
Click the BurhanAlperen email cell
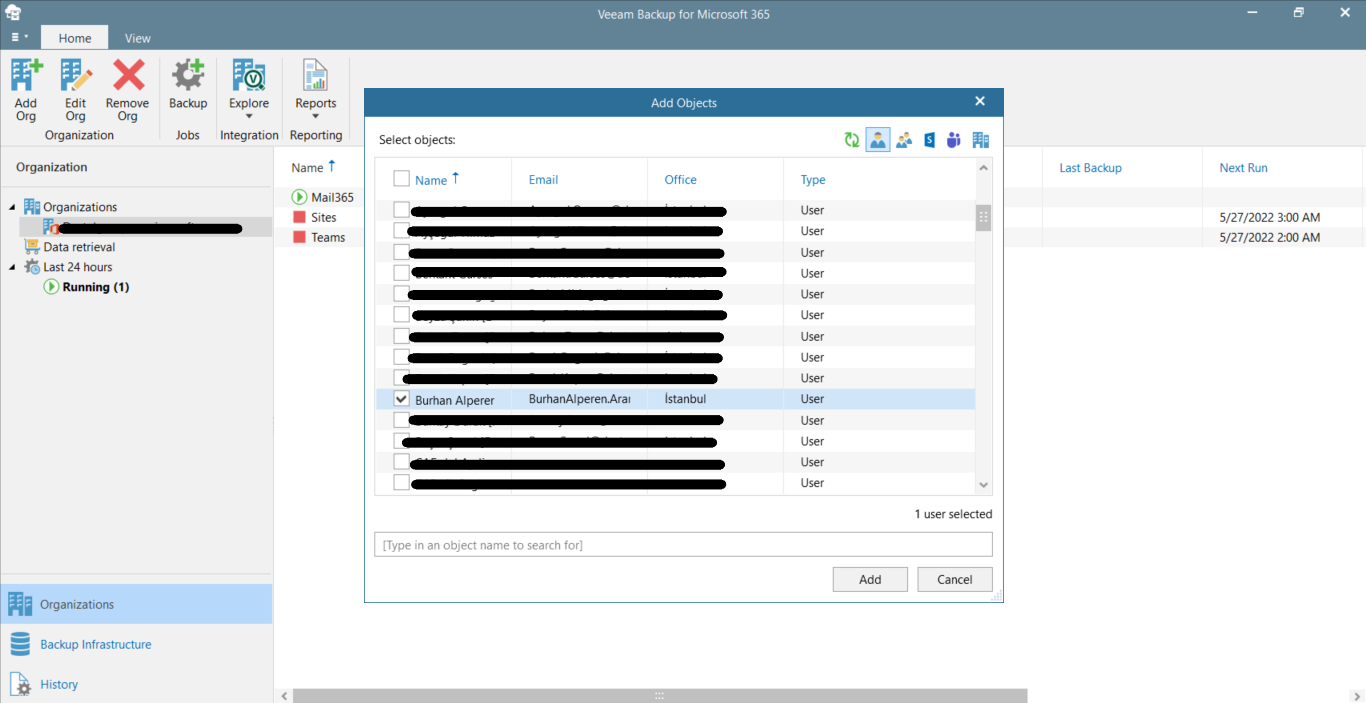(580, 398)
